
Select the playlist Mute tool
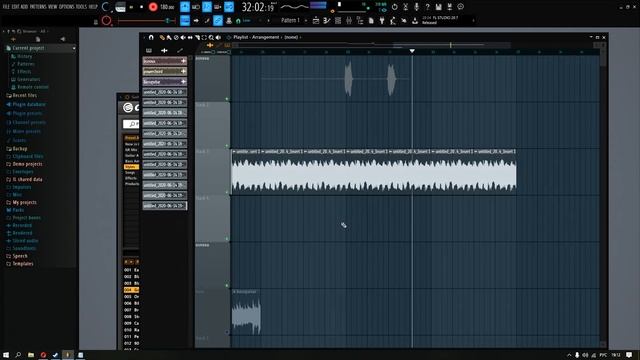183,37
